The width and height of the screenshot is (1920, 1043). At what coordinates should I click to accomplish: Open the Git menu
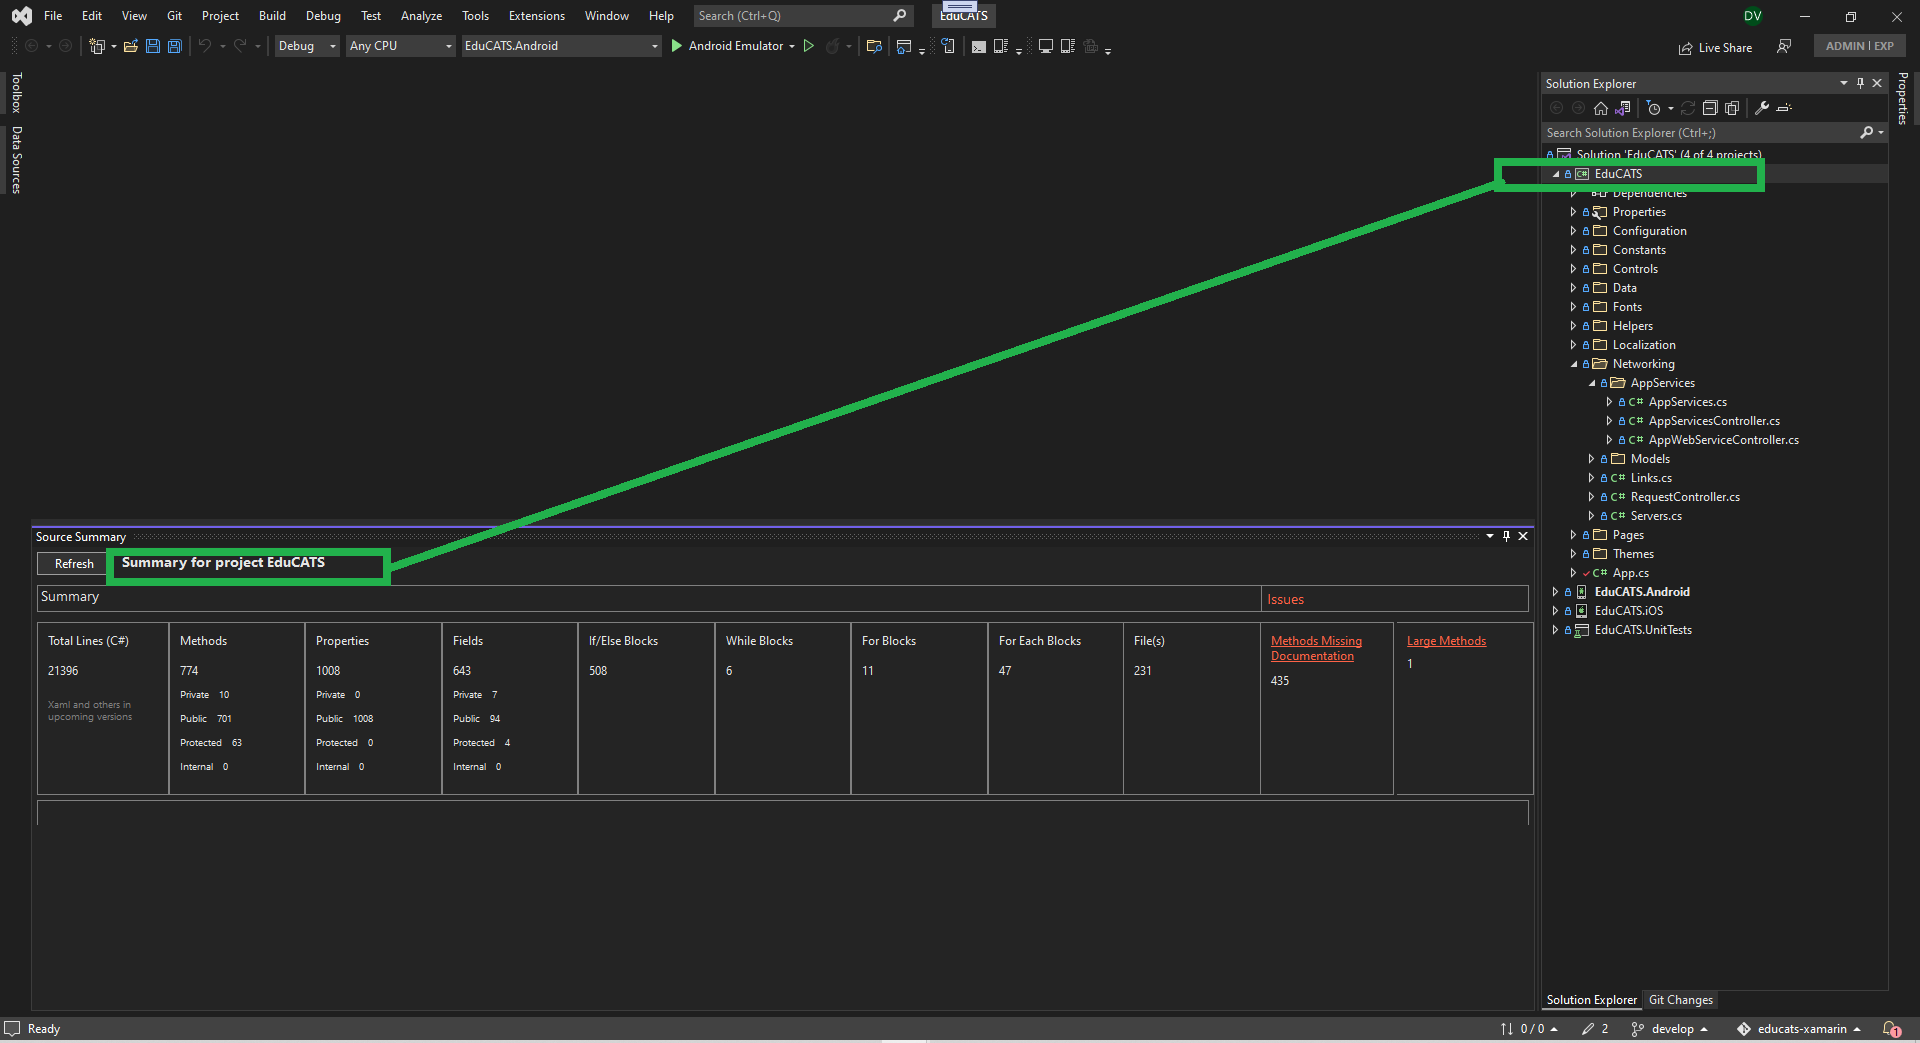[174, 16]
